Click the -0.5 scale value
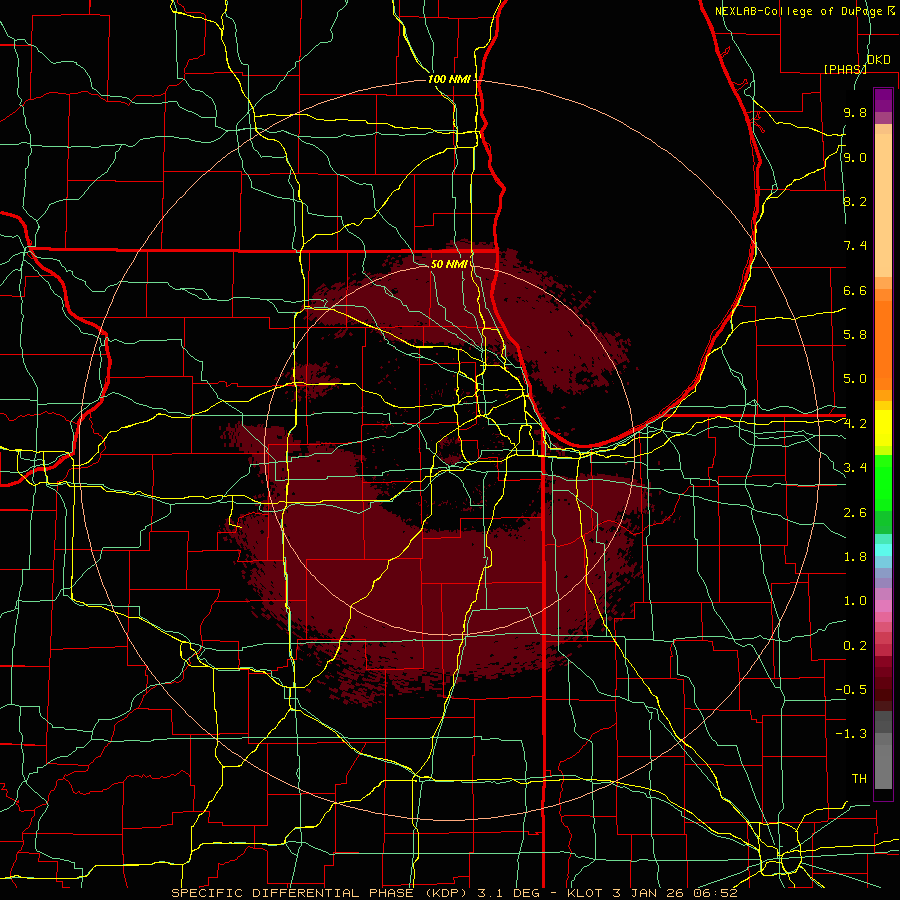The image size is (900, 900). tap(851, 690)
